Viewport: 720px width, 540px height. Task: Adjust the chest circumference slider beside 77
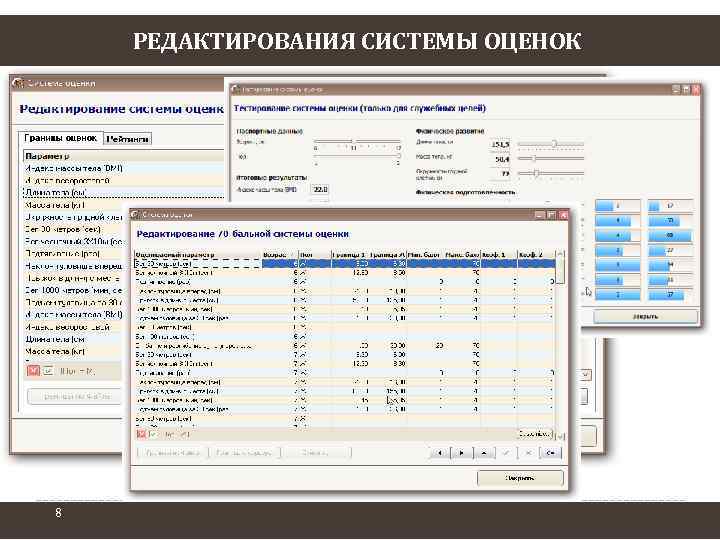[x=551, y=174]
